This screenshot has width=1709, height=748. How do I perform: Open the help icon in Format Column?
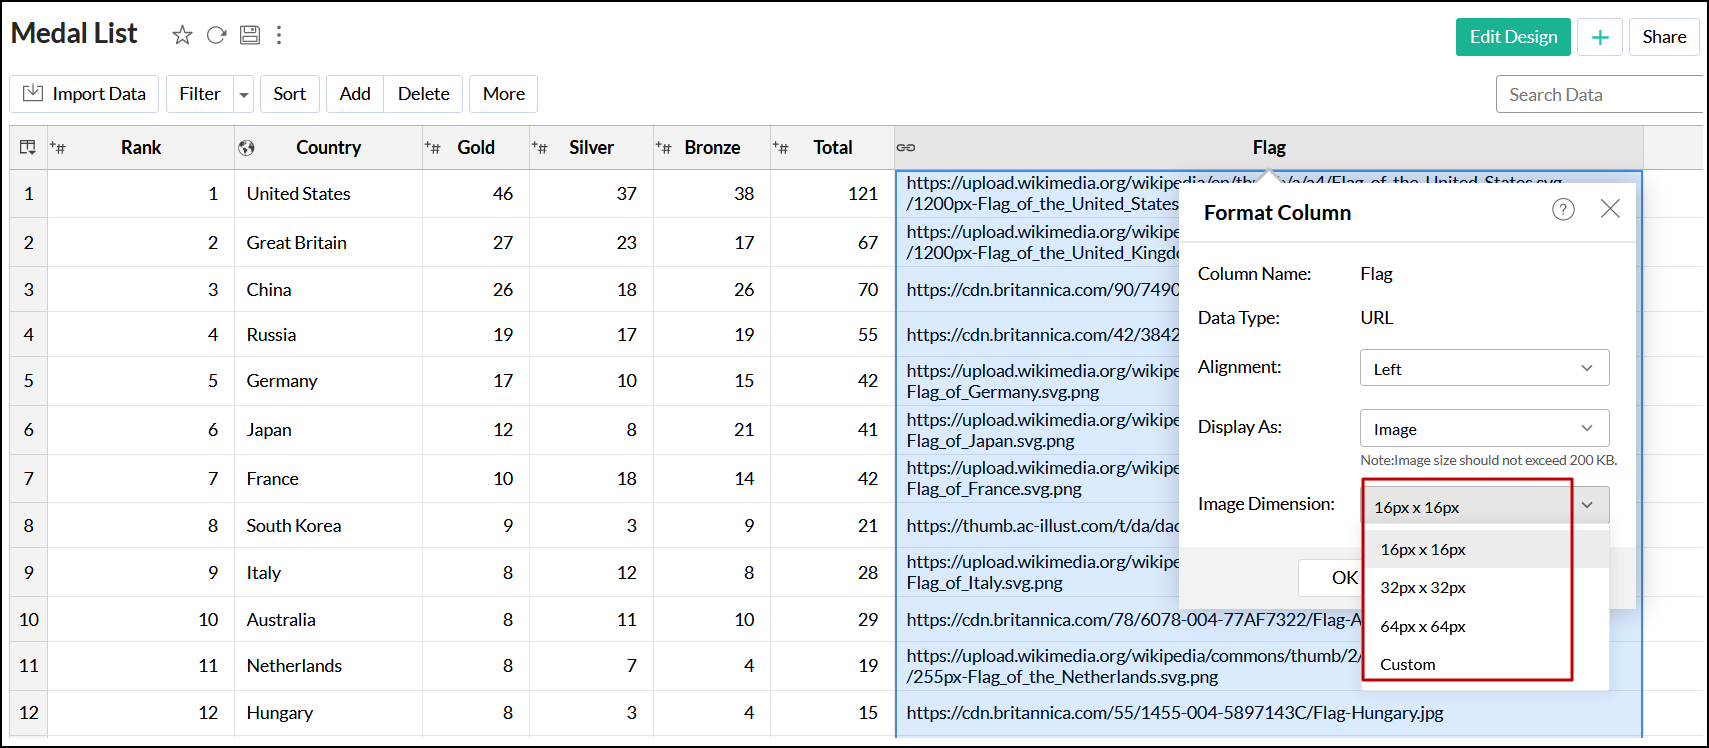pyautogui.click(x=1563, y=209)
